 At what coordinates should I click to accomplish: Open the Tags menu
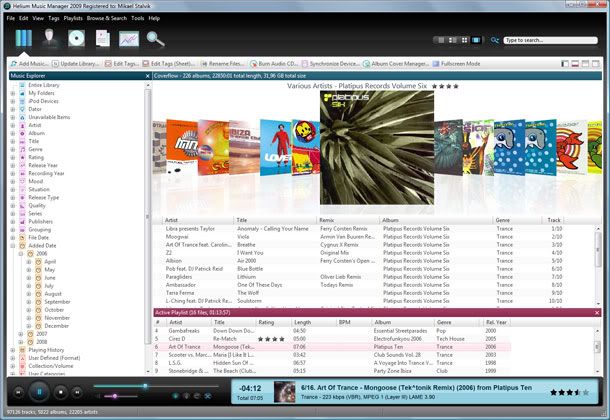pyautogui.click(x=54, y=18)
